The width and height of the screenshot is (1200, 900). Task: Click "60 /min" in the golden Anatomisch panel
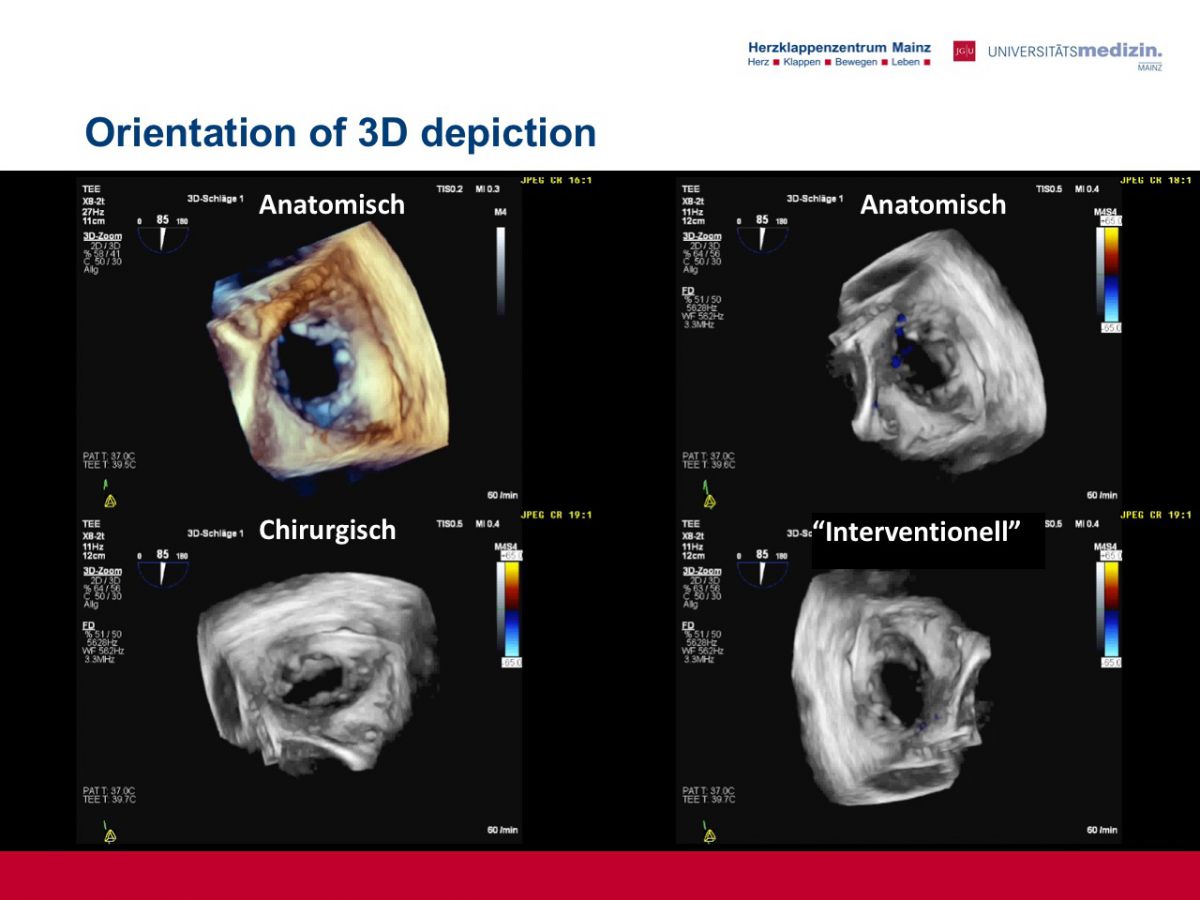502,495
